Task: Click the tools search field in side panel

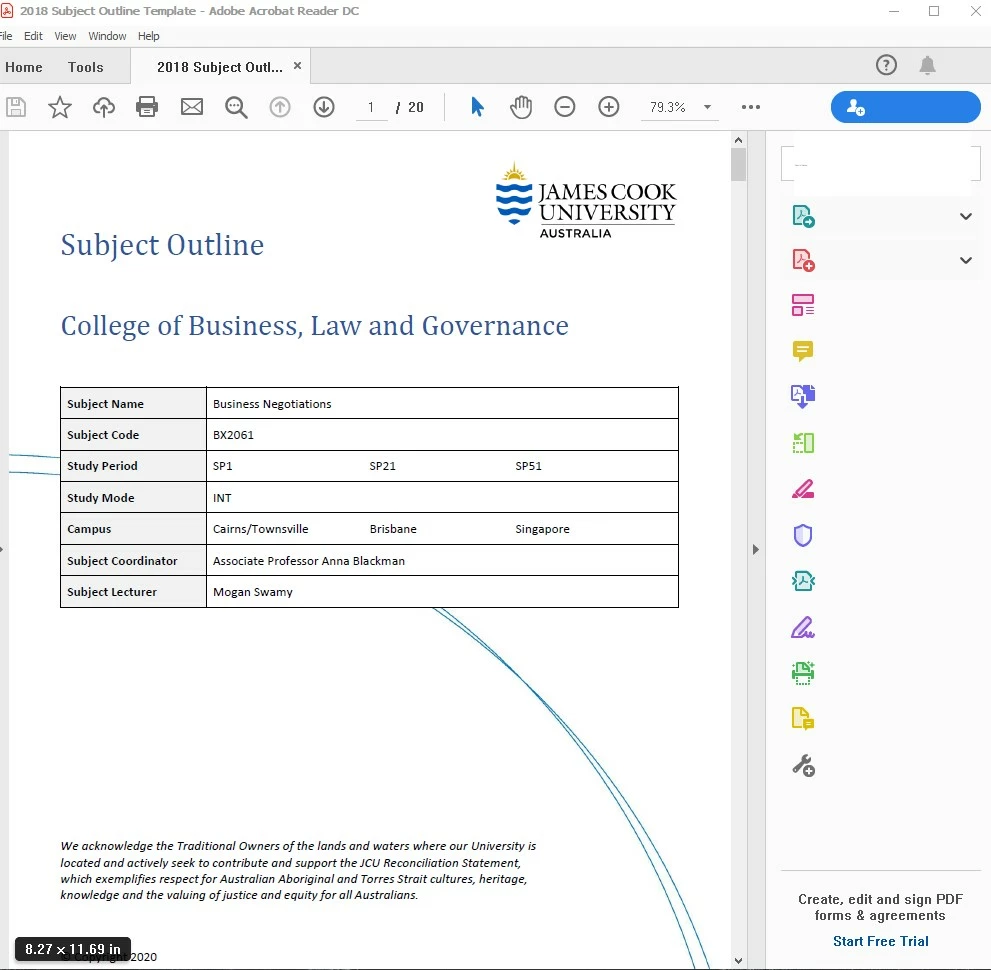Action: [880, 164]
